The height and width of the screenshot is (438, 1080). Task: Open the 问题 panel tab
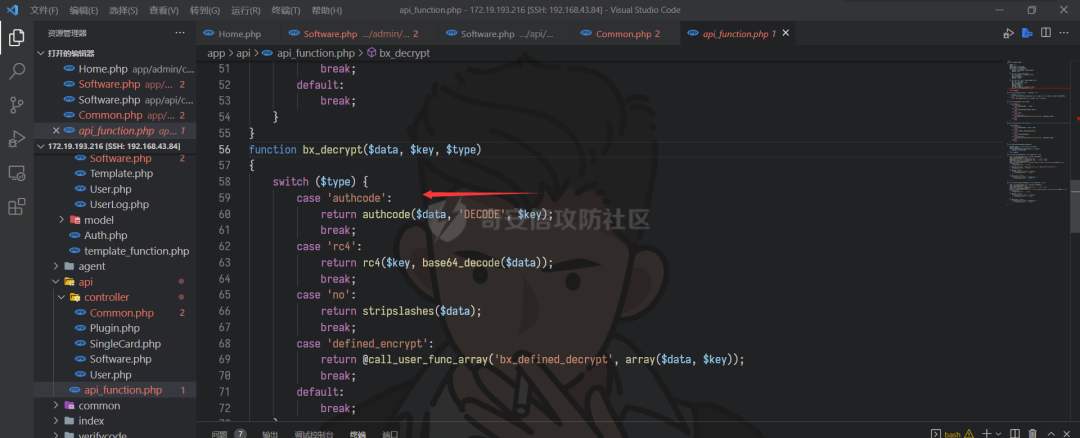point(219,434)
